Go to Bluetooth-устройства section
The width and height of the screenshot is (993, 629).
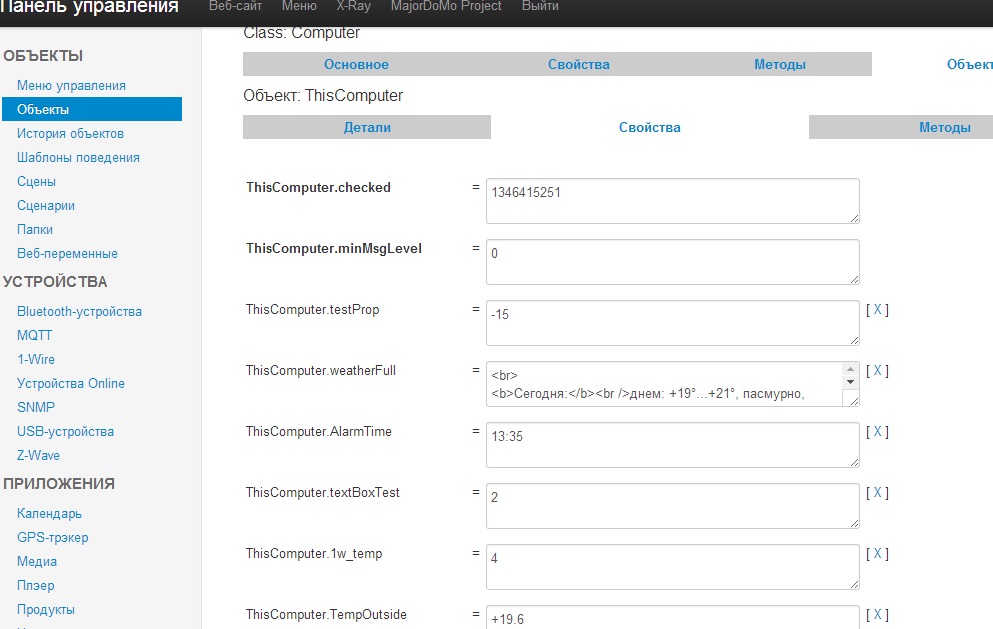[x=79, y=311]
